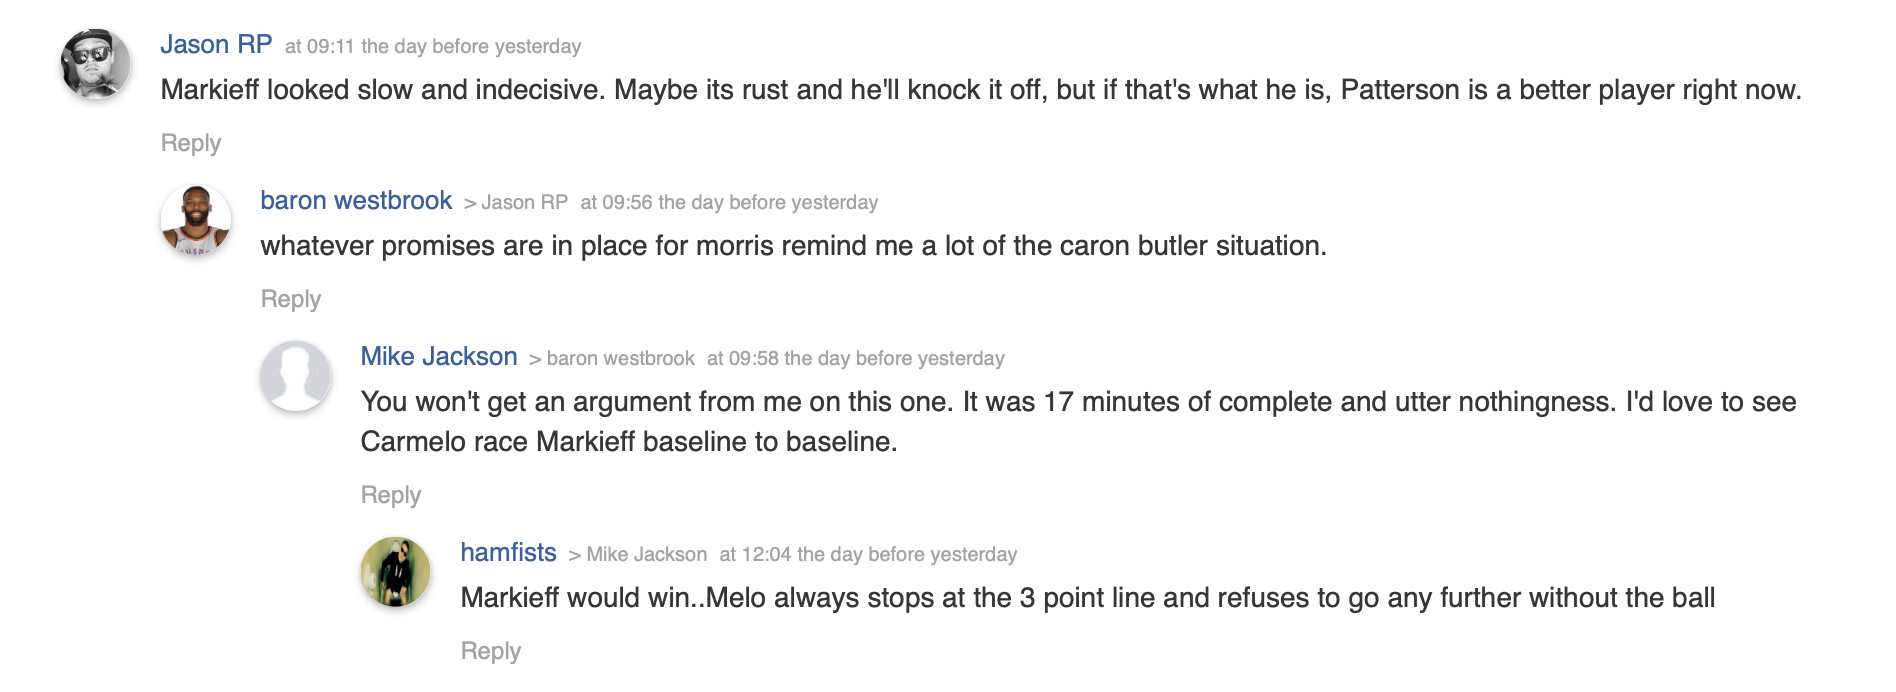Click the comment text about Caron Butler
1896x692 pixels.
(793, 246)
